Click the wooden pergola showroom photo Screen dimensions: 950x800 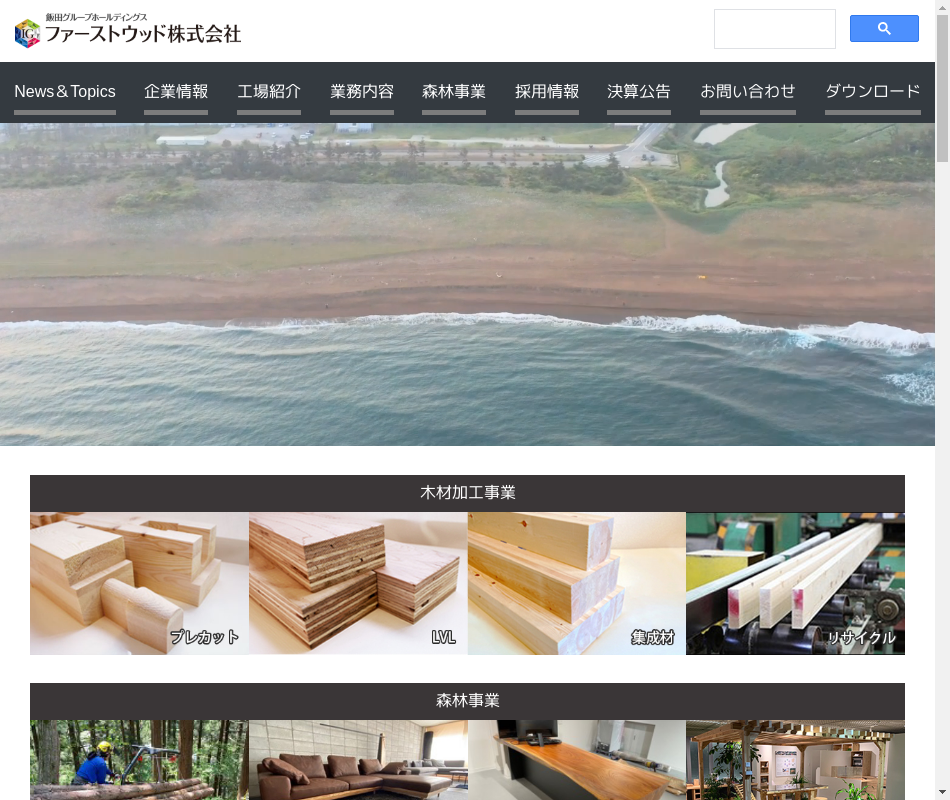(x=795, y=760)
